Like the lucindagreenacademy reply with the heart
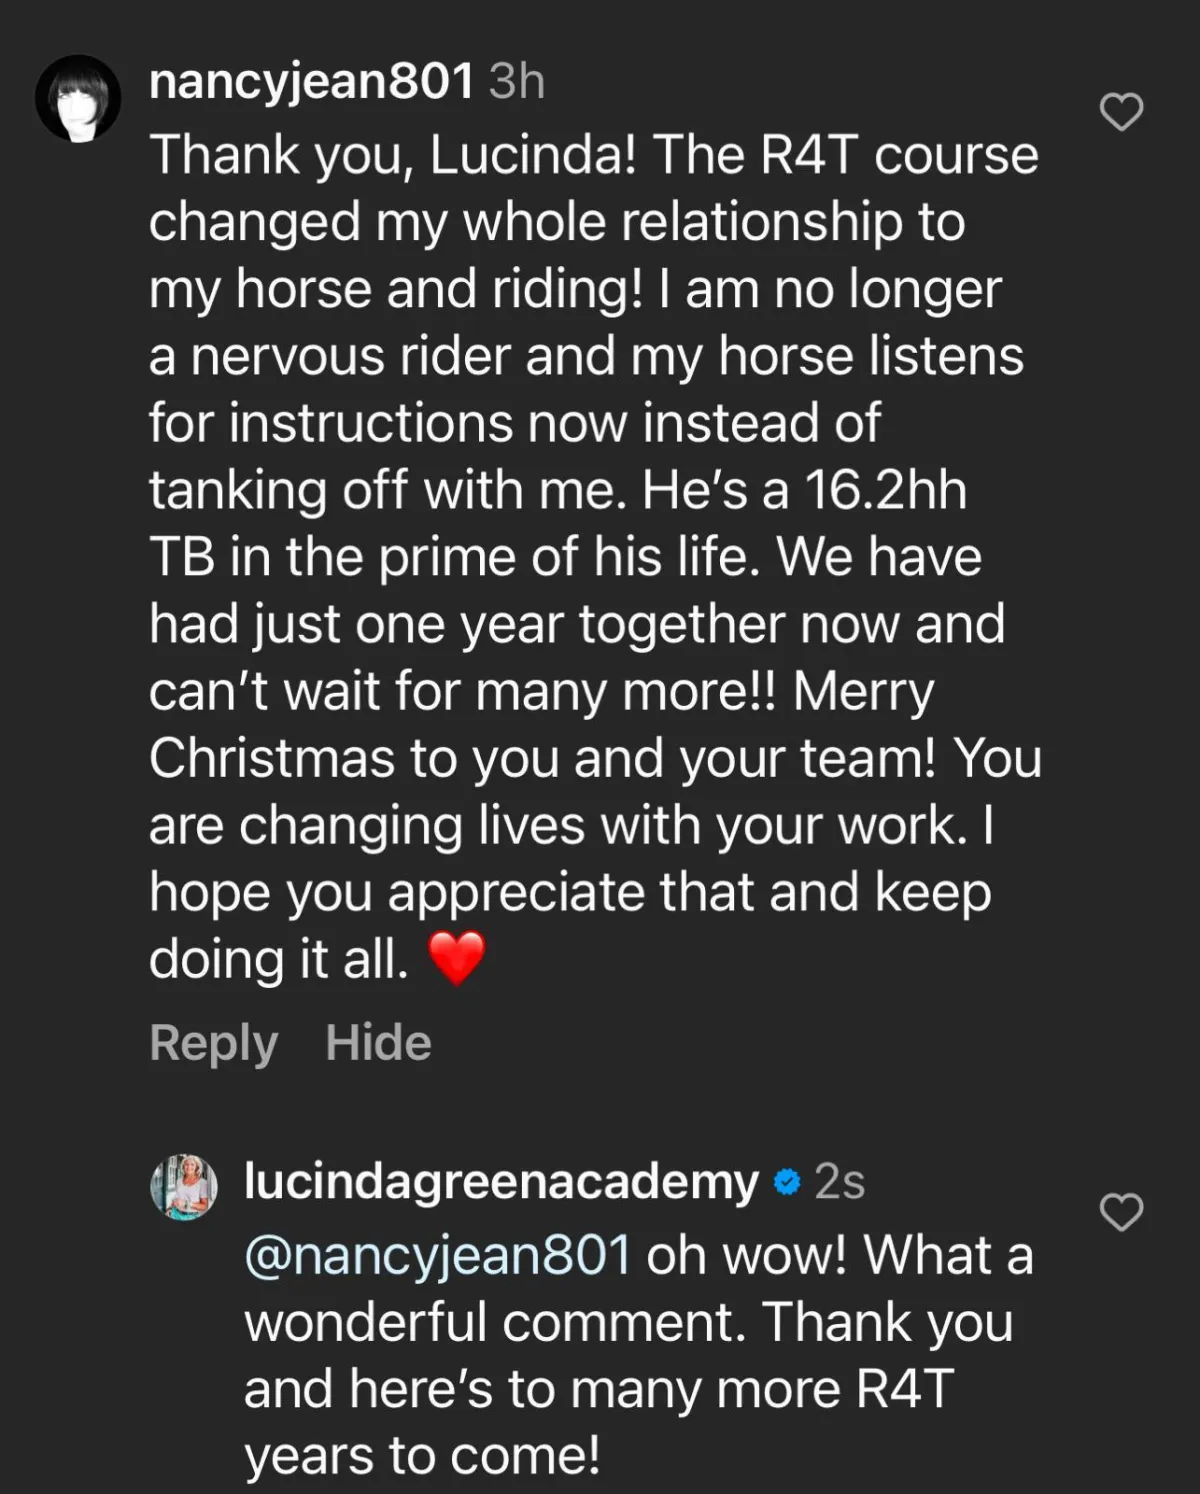The image size is (1200, 1494). click(1121, 1212)
